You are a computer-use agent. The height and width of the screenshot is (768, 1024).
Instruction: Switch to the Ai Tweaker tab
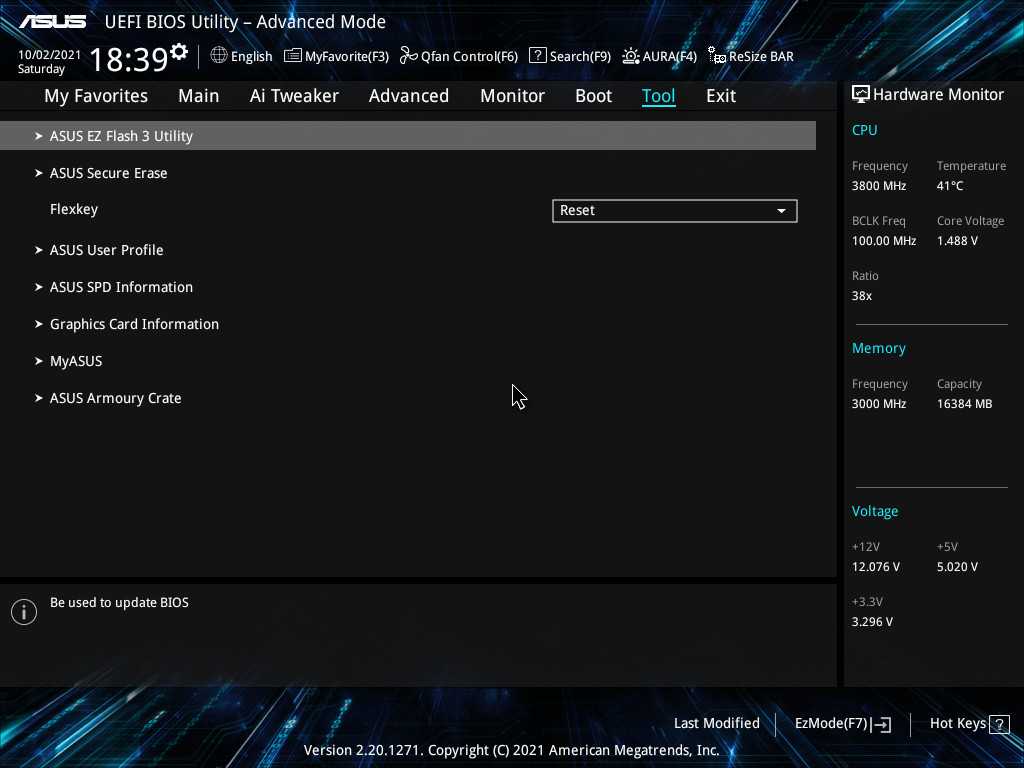(294, 96)
